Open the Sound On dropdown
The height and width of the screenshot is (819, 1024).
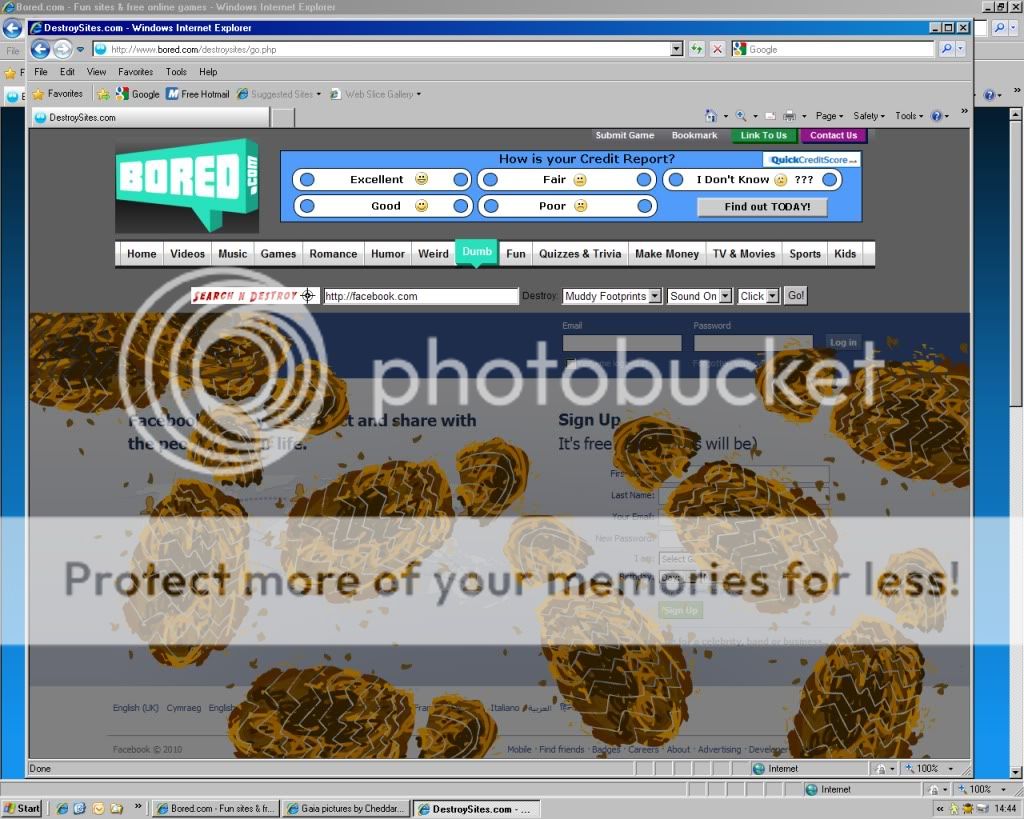tap(699, 296)
